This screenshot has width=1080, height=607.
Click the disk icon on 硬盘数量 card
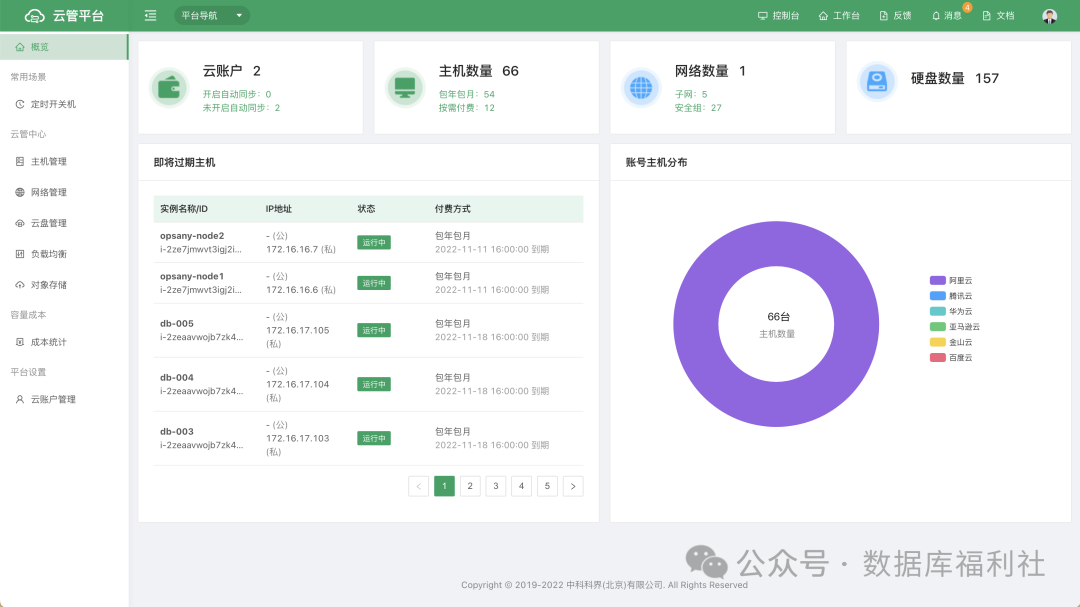pos(877,81)
